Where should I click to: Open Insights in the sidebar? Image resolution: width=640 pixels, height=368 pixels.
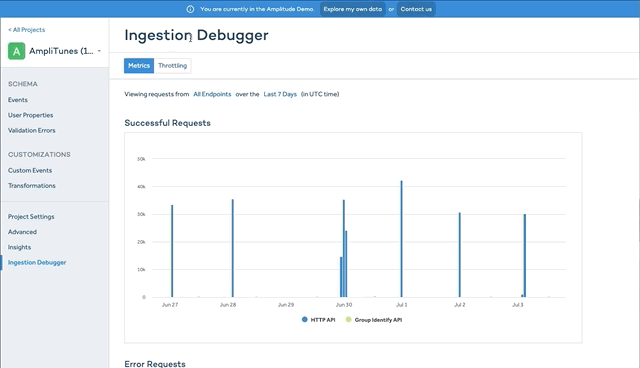pyautogui.click(x=19, y=247)
